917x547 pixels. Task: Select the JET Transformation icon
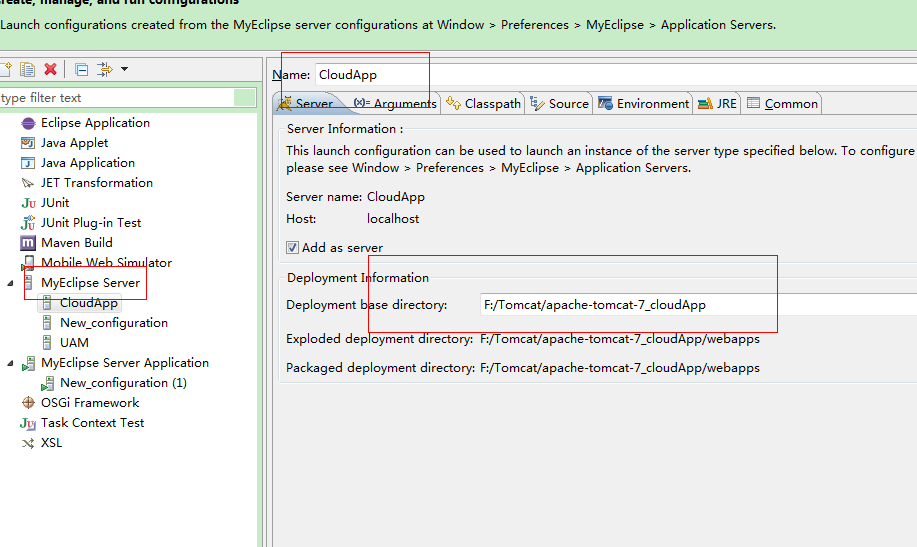point(28,183)
